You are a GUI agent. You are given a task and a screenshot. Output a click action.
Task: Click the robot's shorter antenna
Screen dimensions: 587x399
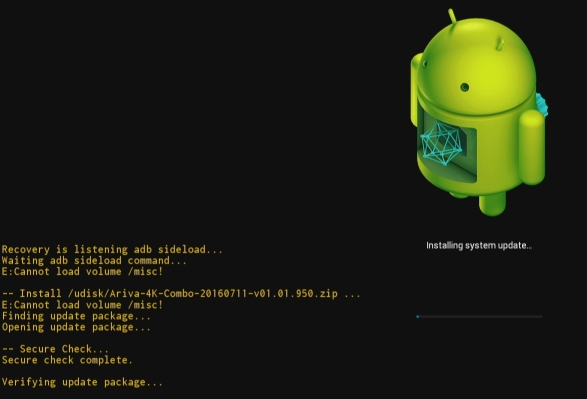(500, 45)
